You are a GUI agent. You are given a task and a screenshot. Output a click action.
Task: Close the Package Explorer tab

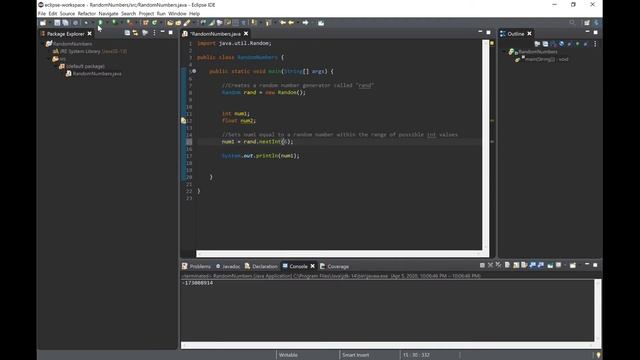click(x=89, y=33)
